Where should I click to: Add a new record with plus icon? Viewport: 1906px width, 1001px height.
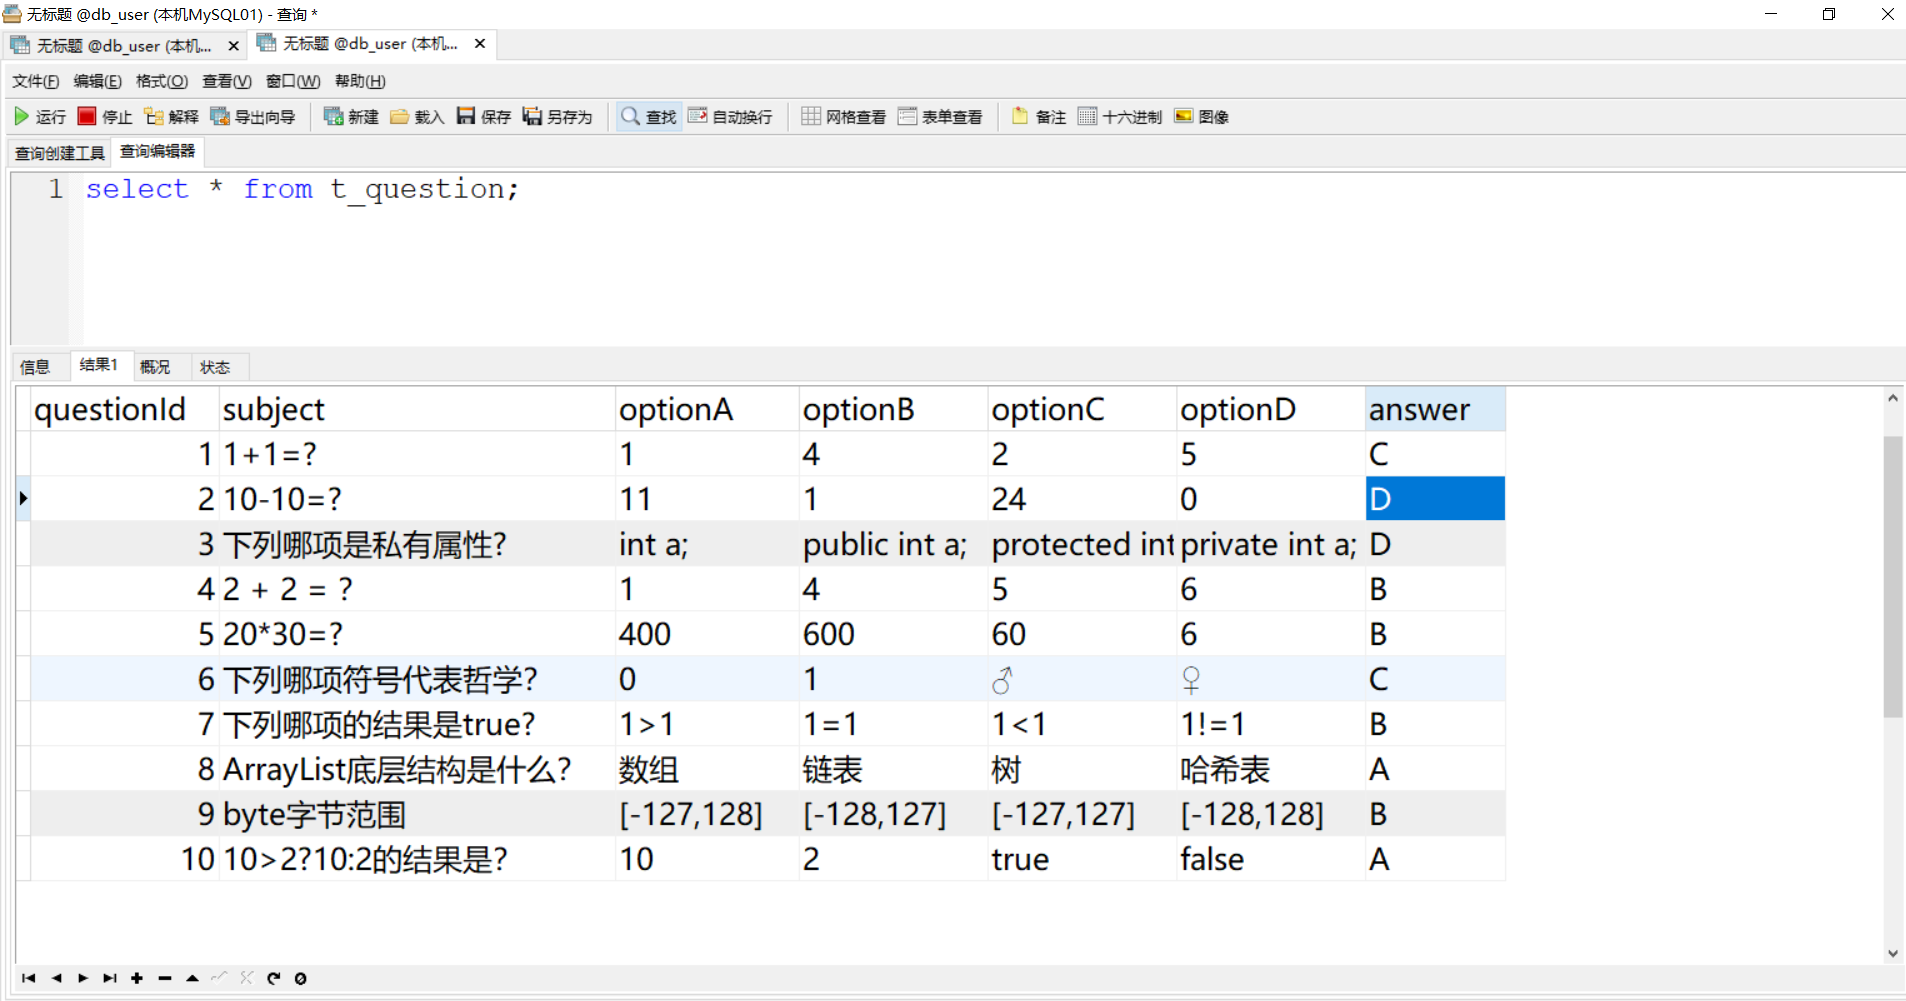(x=137, y=978)
